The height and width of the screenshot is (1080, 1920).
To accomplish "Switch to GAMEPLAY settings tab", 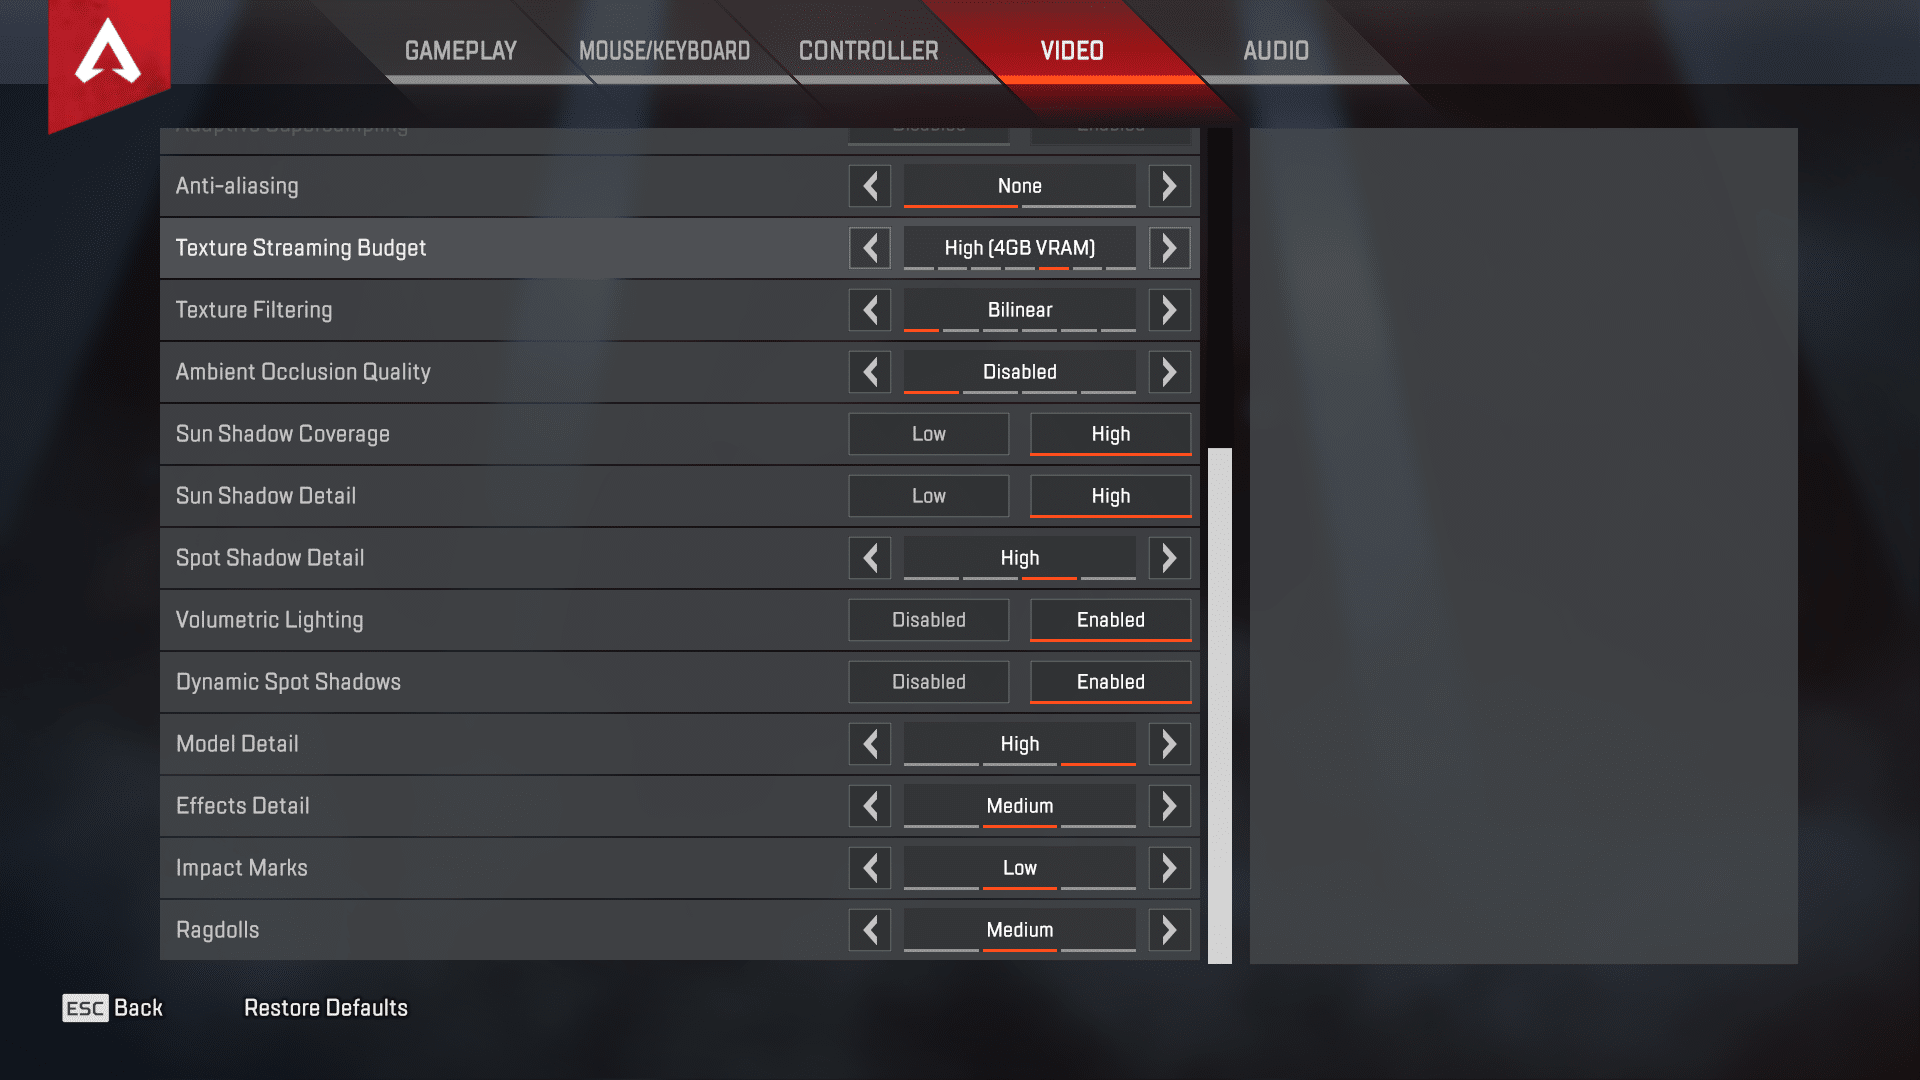I will tap(460, 51).
